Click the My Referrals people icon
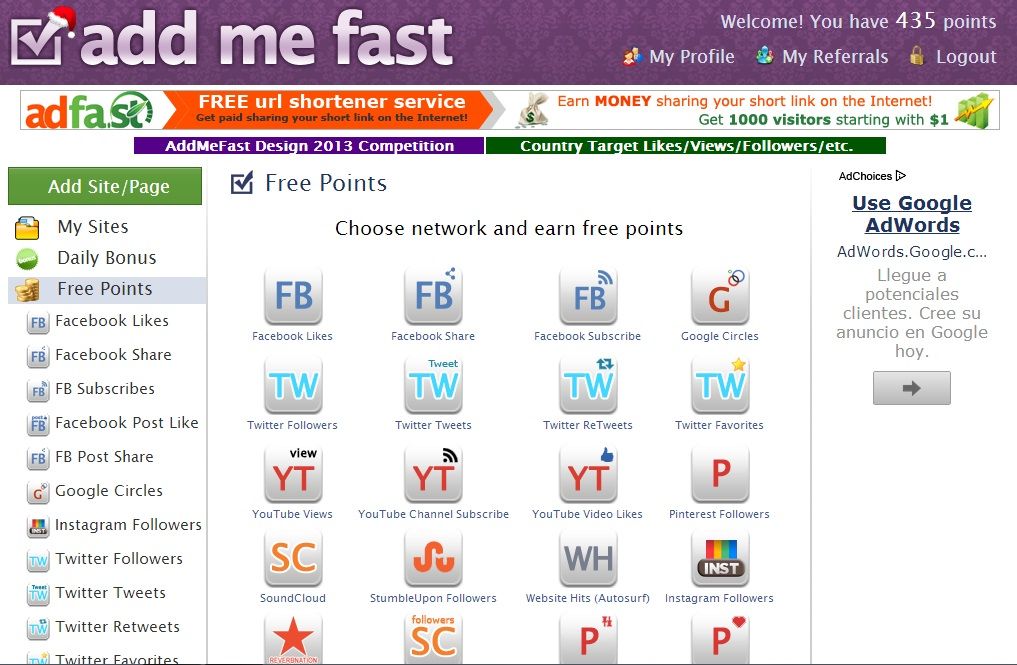 coord(765,56)
